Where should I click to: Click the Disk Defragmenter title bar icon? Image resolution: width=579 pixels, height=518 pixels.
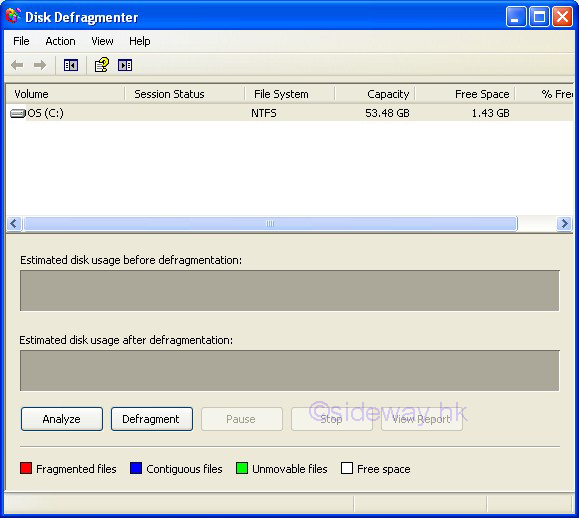(13, 16)
